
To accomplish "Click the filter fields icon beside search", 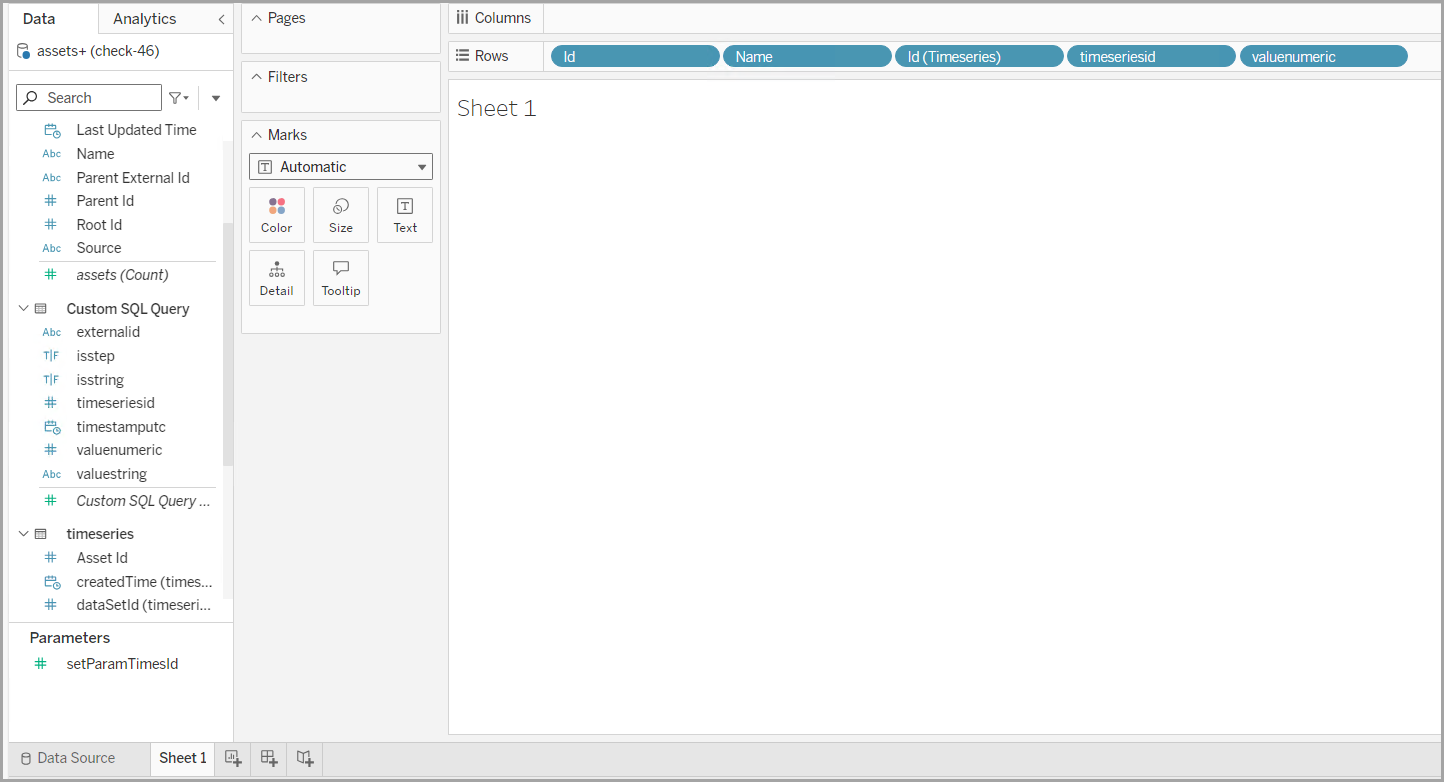I will coord(178,98).
